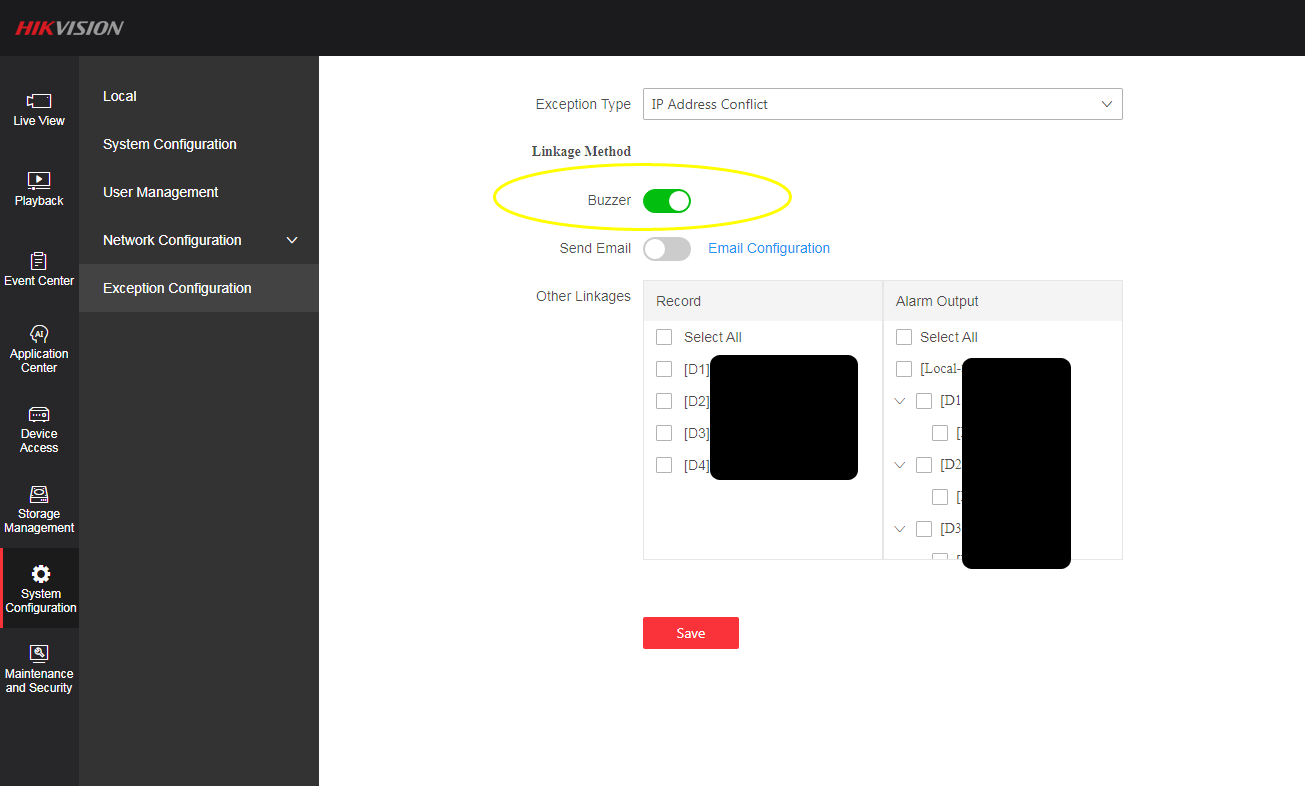Screen dimensions: 1305x786
Task: Enable the Send Email toggle
Action: (667, 249)
